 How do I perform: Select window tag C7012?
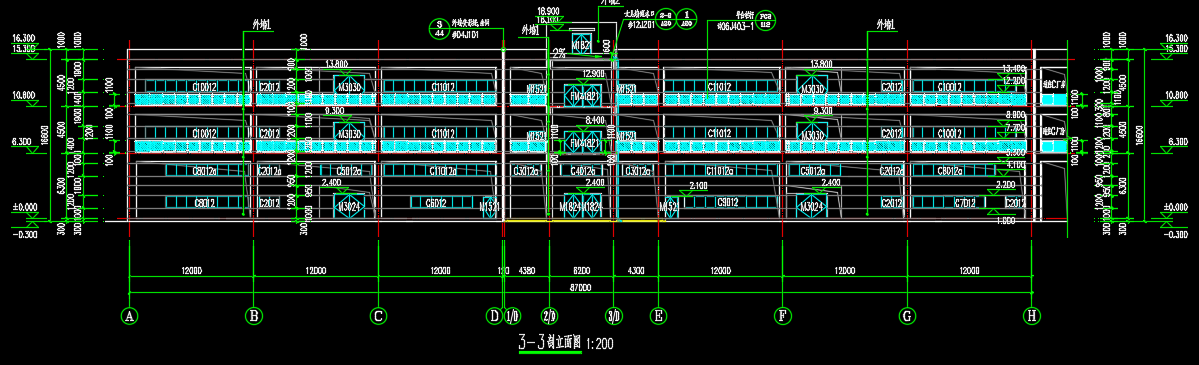(965, 203)
